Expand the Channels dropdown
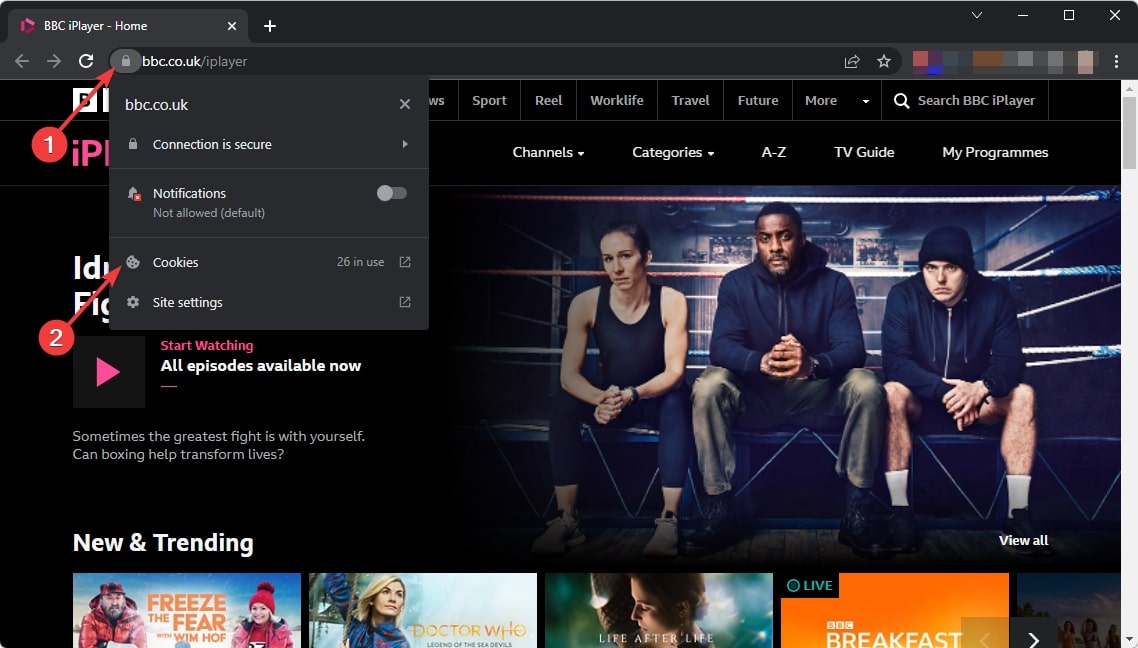The image size is (1138, 648). (x=548, y=152)
